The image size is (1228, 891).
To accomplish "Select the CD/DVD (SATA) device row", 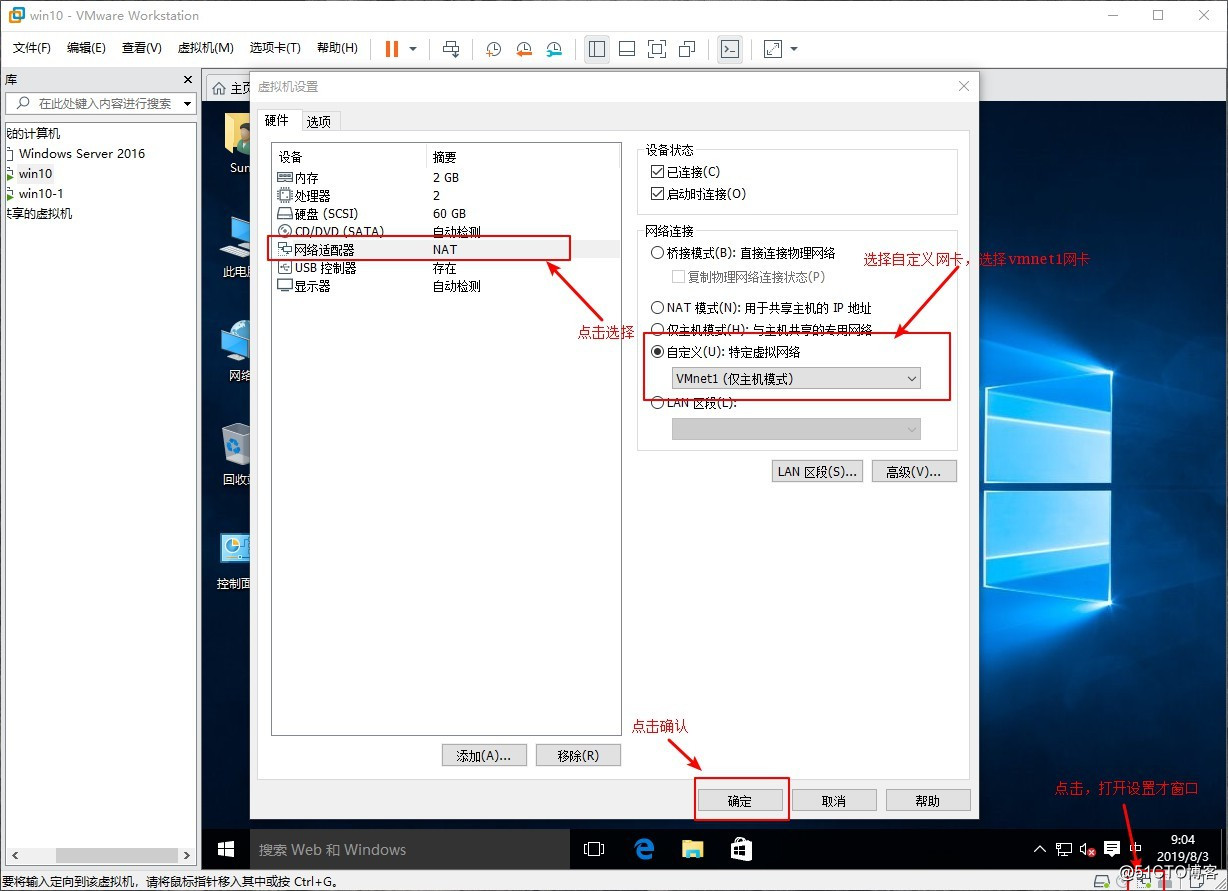I will (446, 231).
